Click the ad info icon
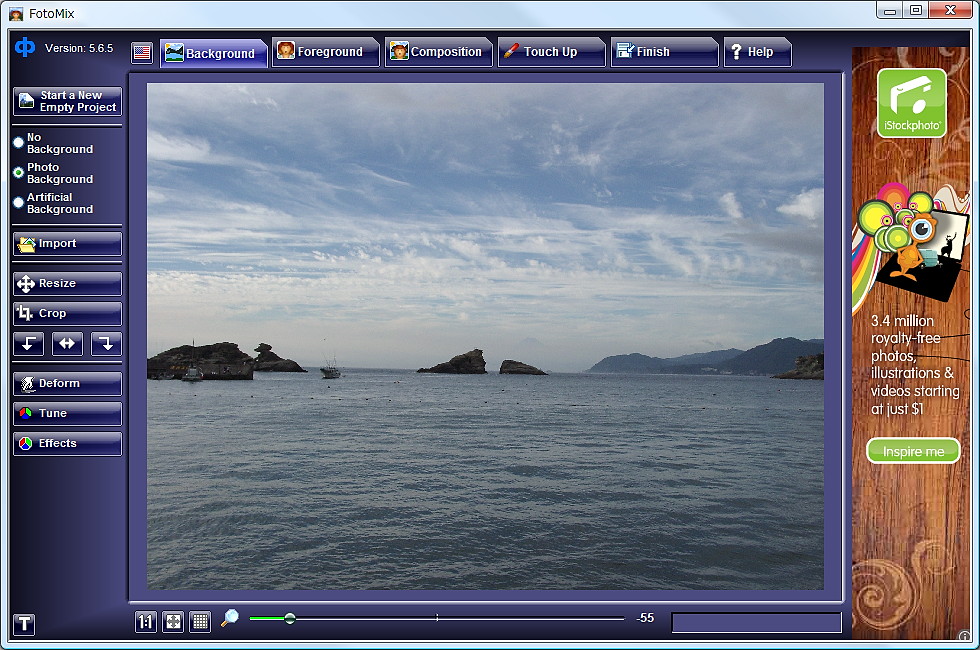Viewport: 980px width, 650px height. tap(964, 635)
